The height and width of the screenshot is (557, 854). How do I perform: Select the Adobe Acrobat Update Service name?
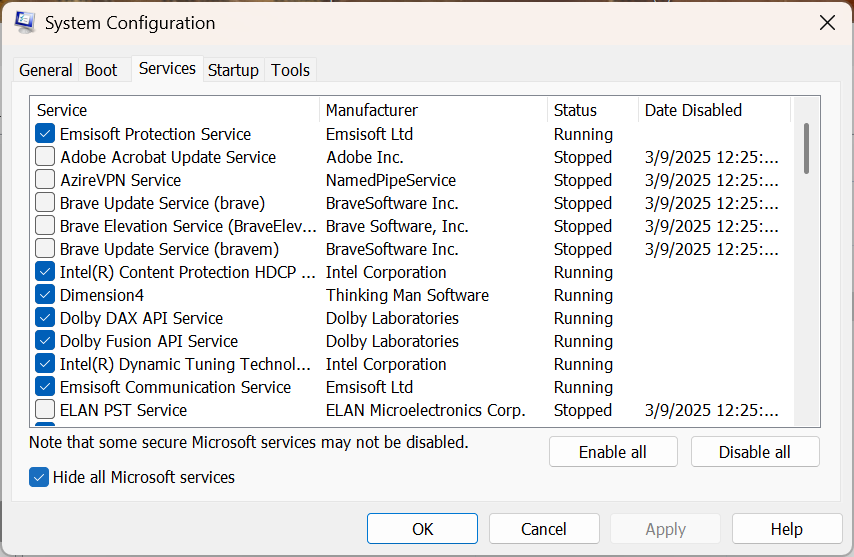[x=168, y=157]
